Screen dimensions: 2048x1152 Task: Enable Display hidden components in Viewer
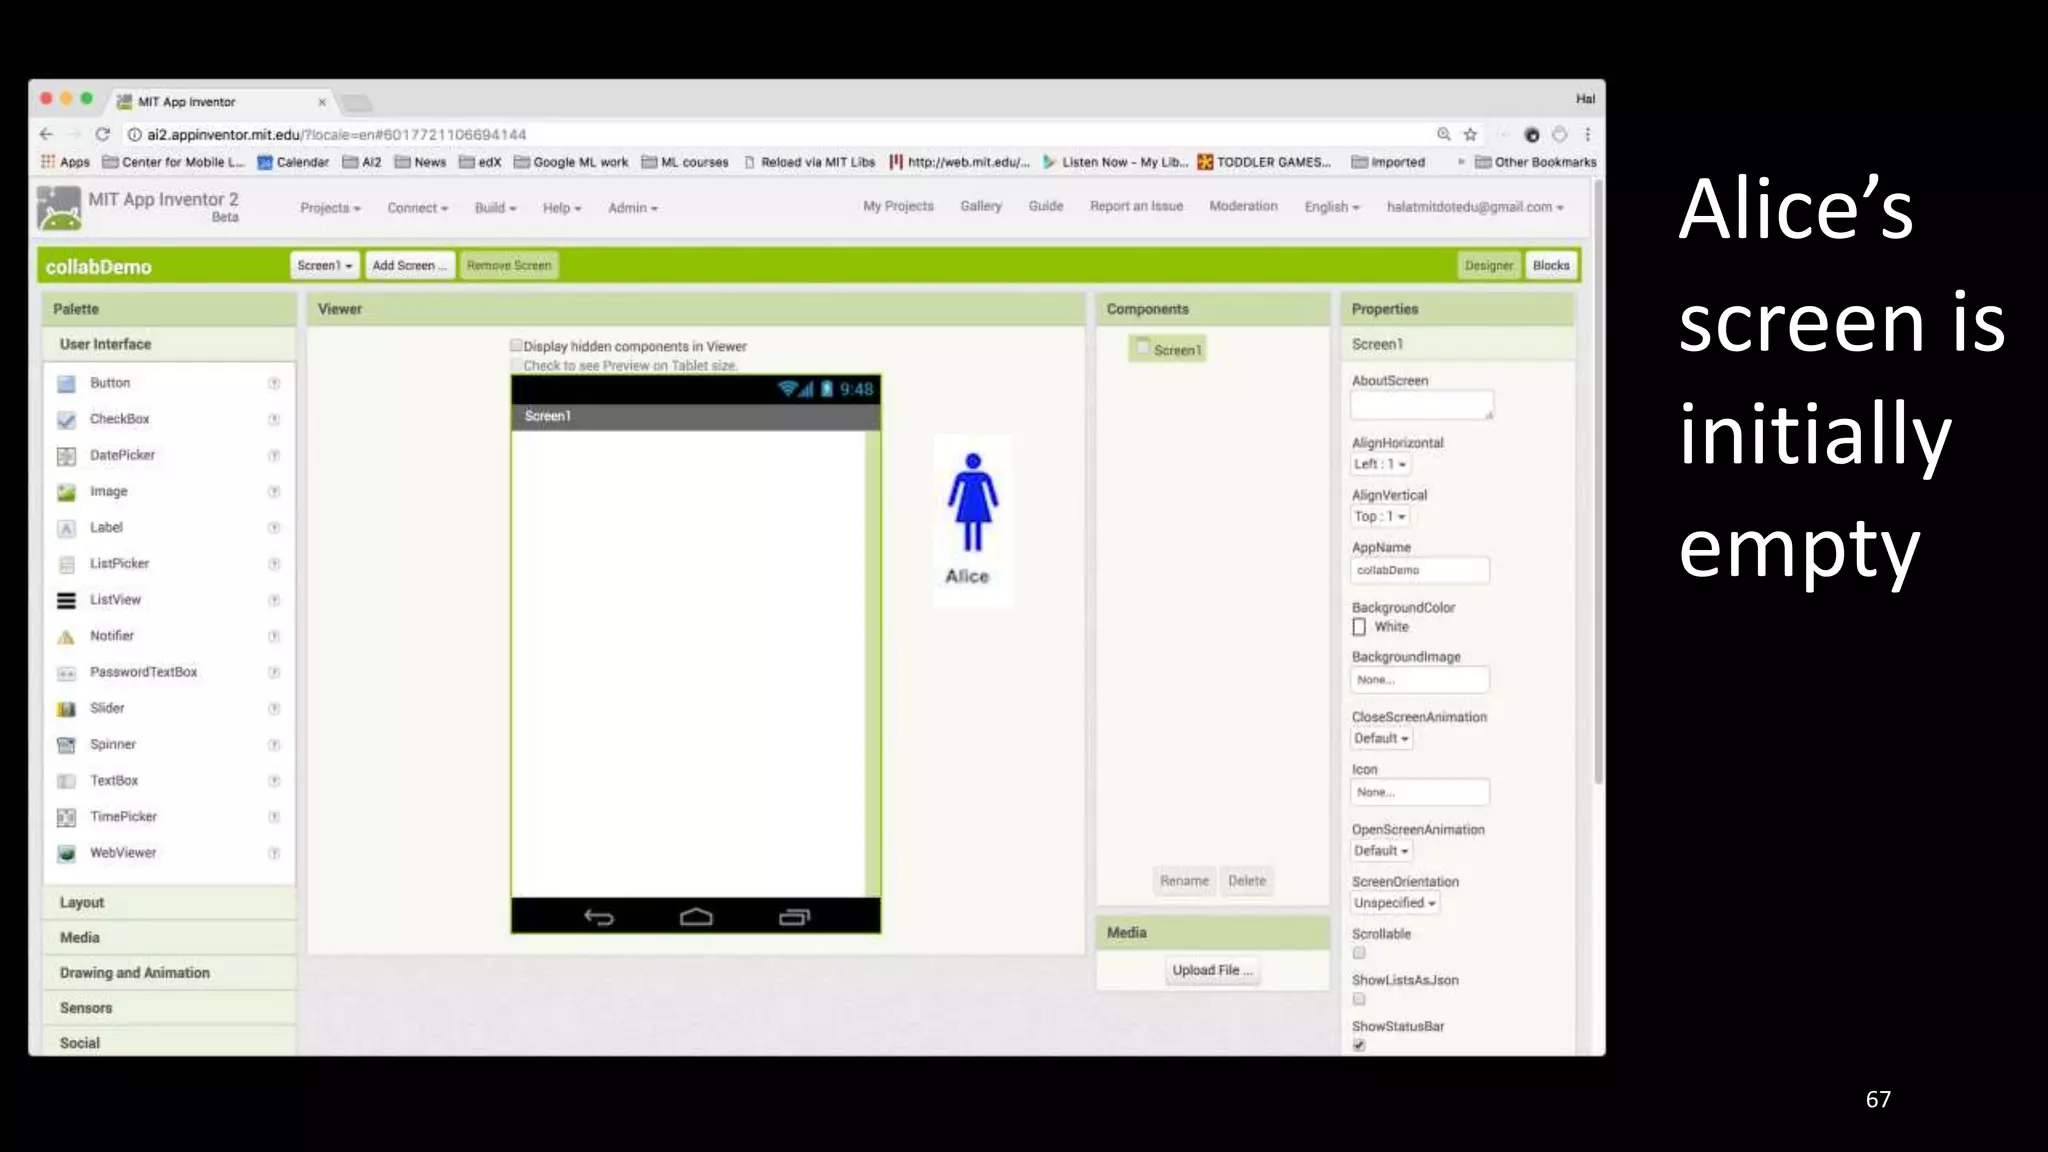click(x=516, y=345)
